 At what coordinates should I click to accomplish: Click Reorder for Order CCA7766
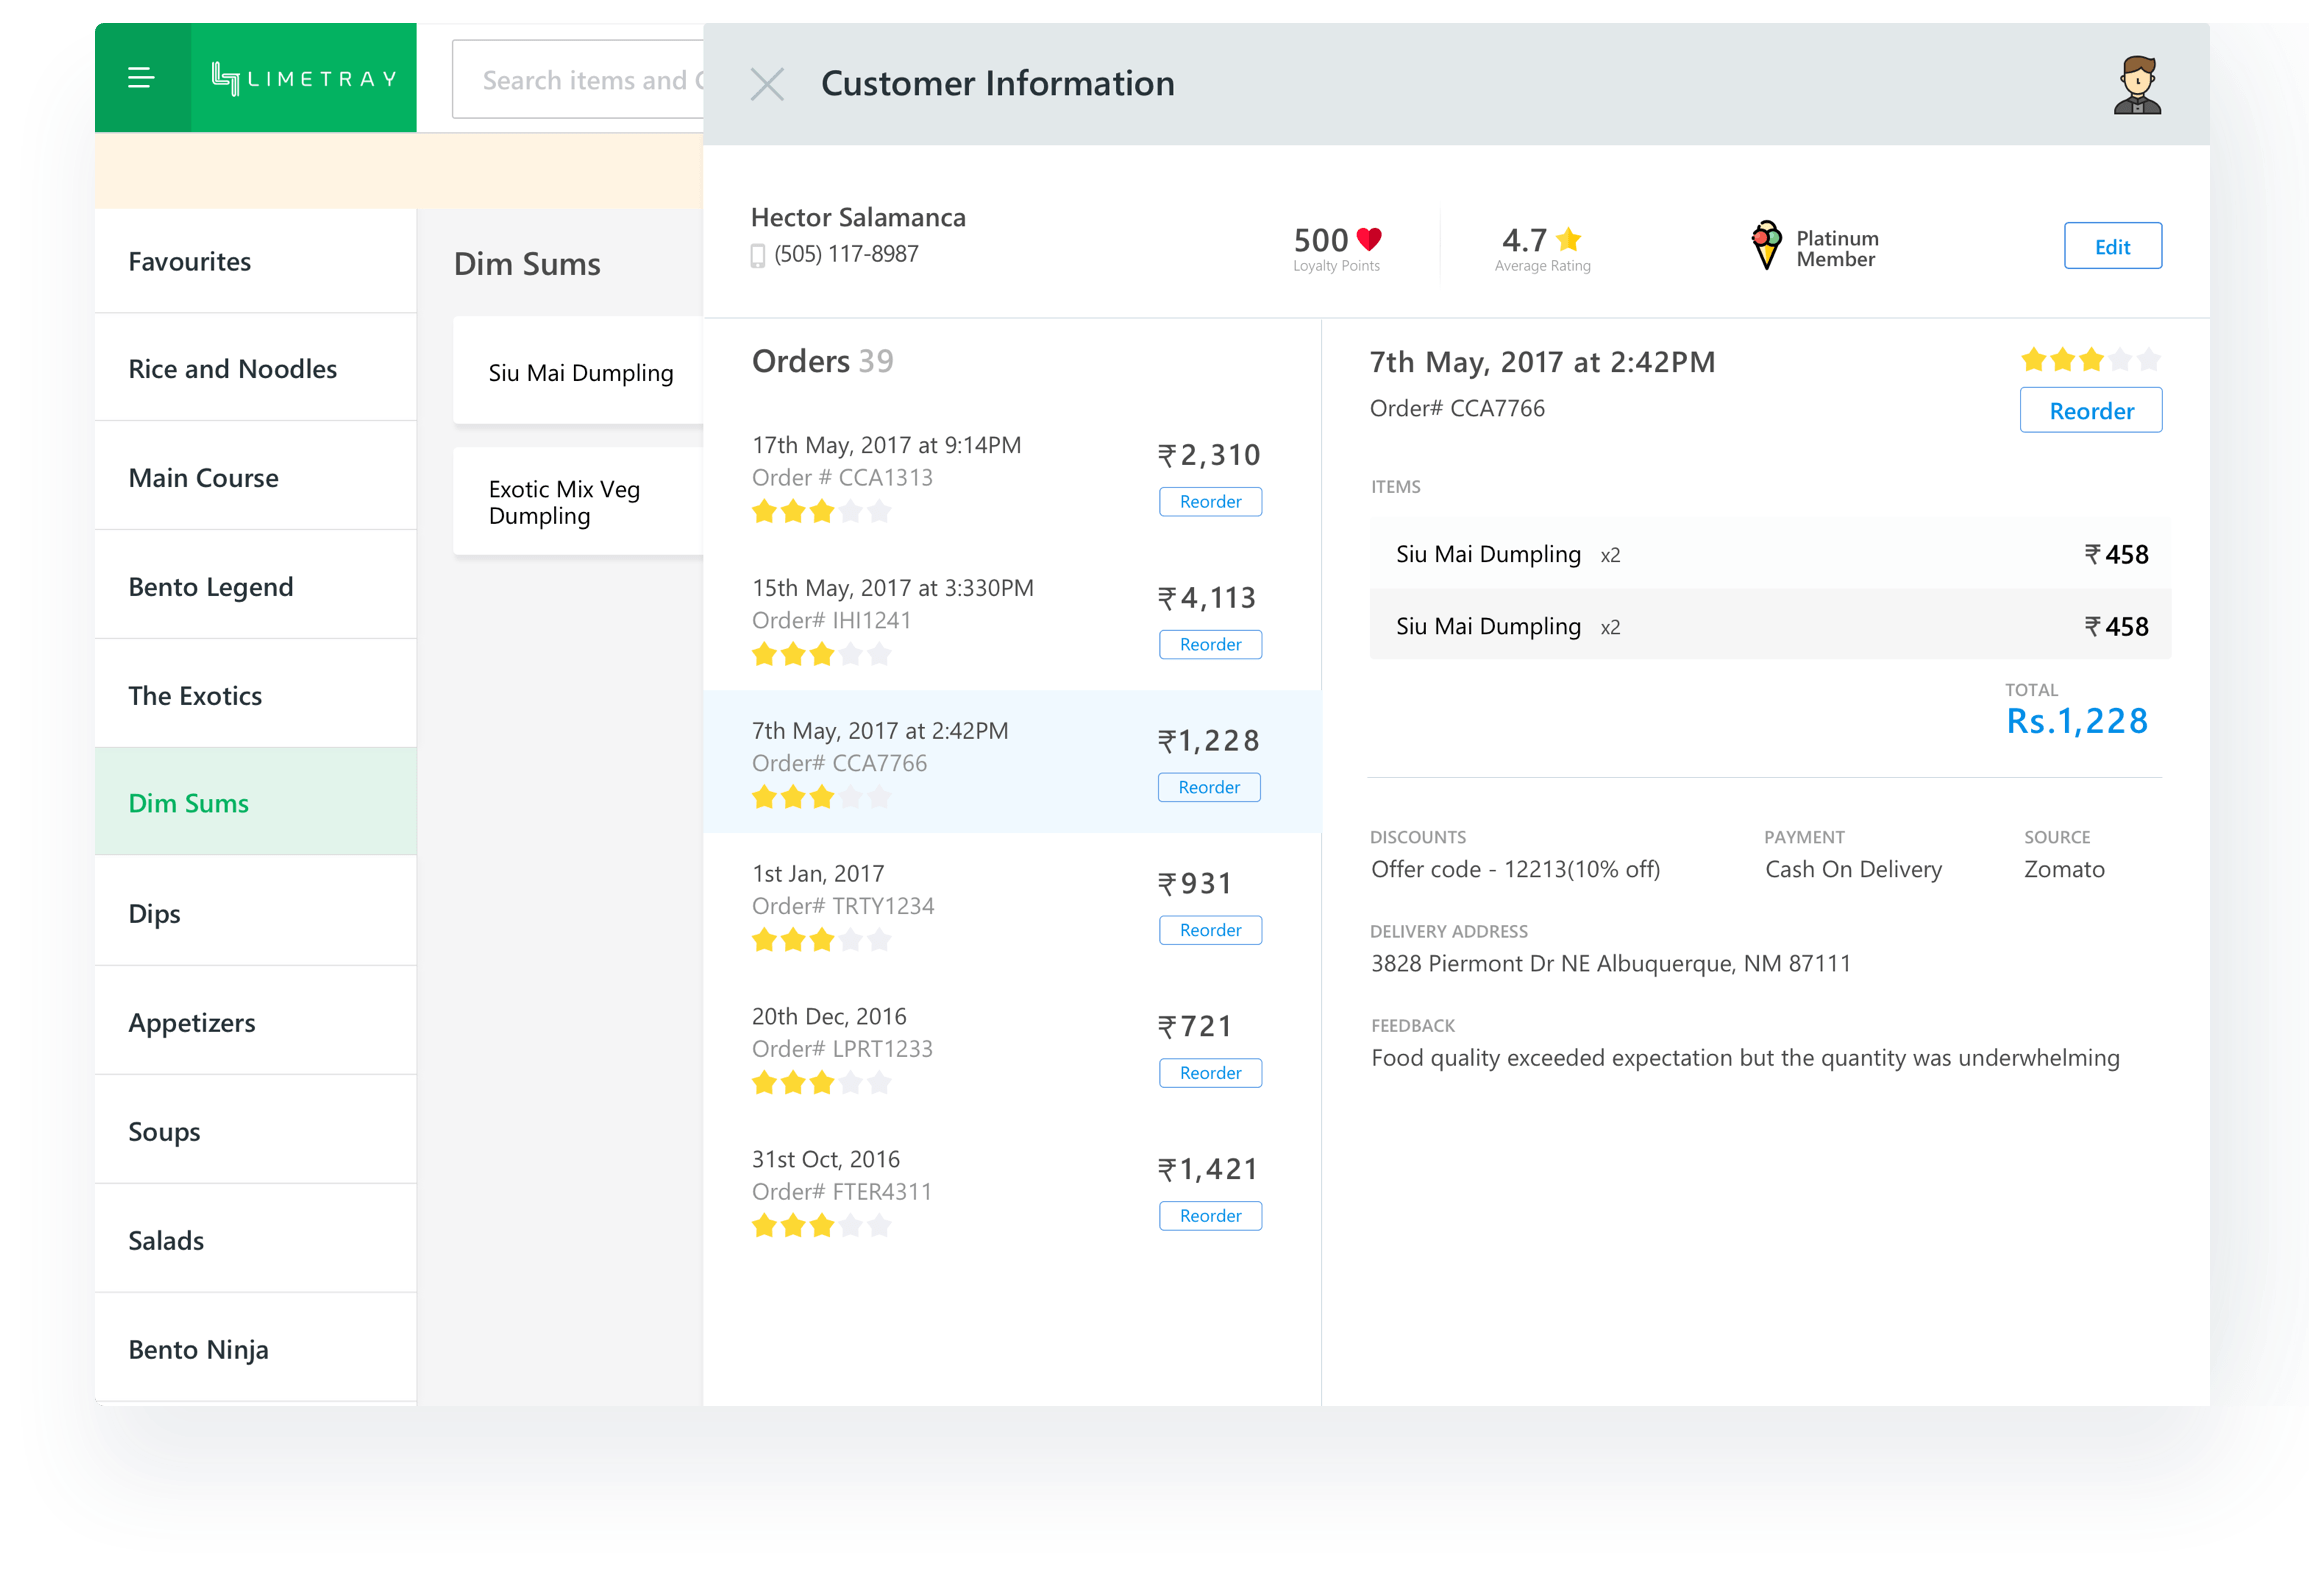[1211, 786]
